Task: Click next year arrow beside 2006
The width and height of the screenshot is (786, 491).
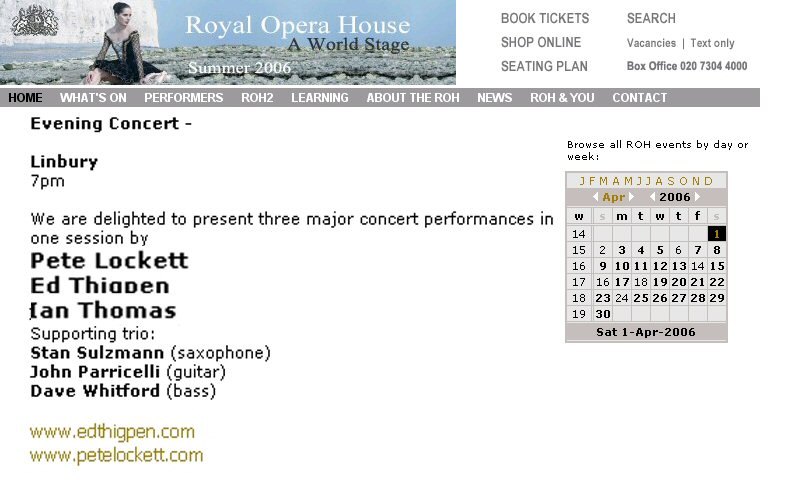Action: click(x=697, y=197)
